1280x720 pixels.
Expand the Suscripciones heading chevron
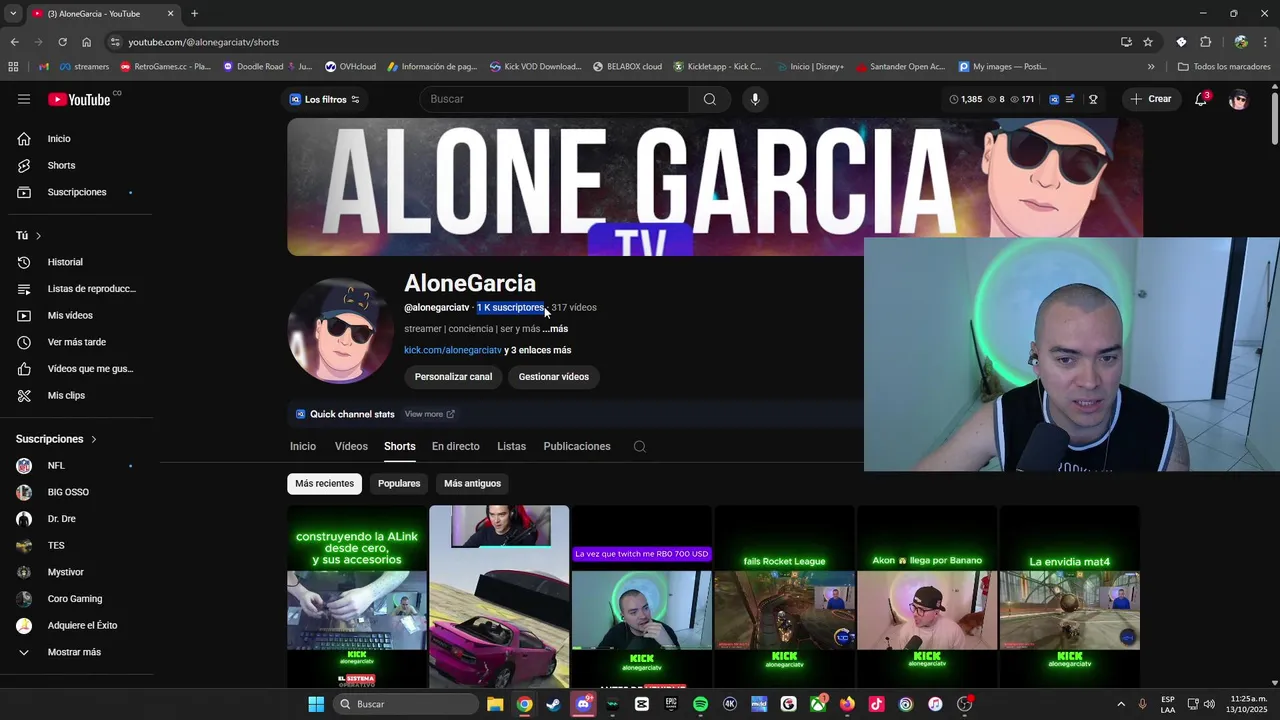tap(94, 439)
